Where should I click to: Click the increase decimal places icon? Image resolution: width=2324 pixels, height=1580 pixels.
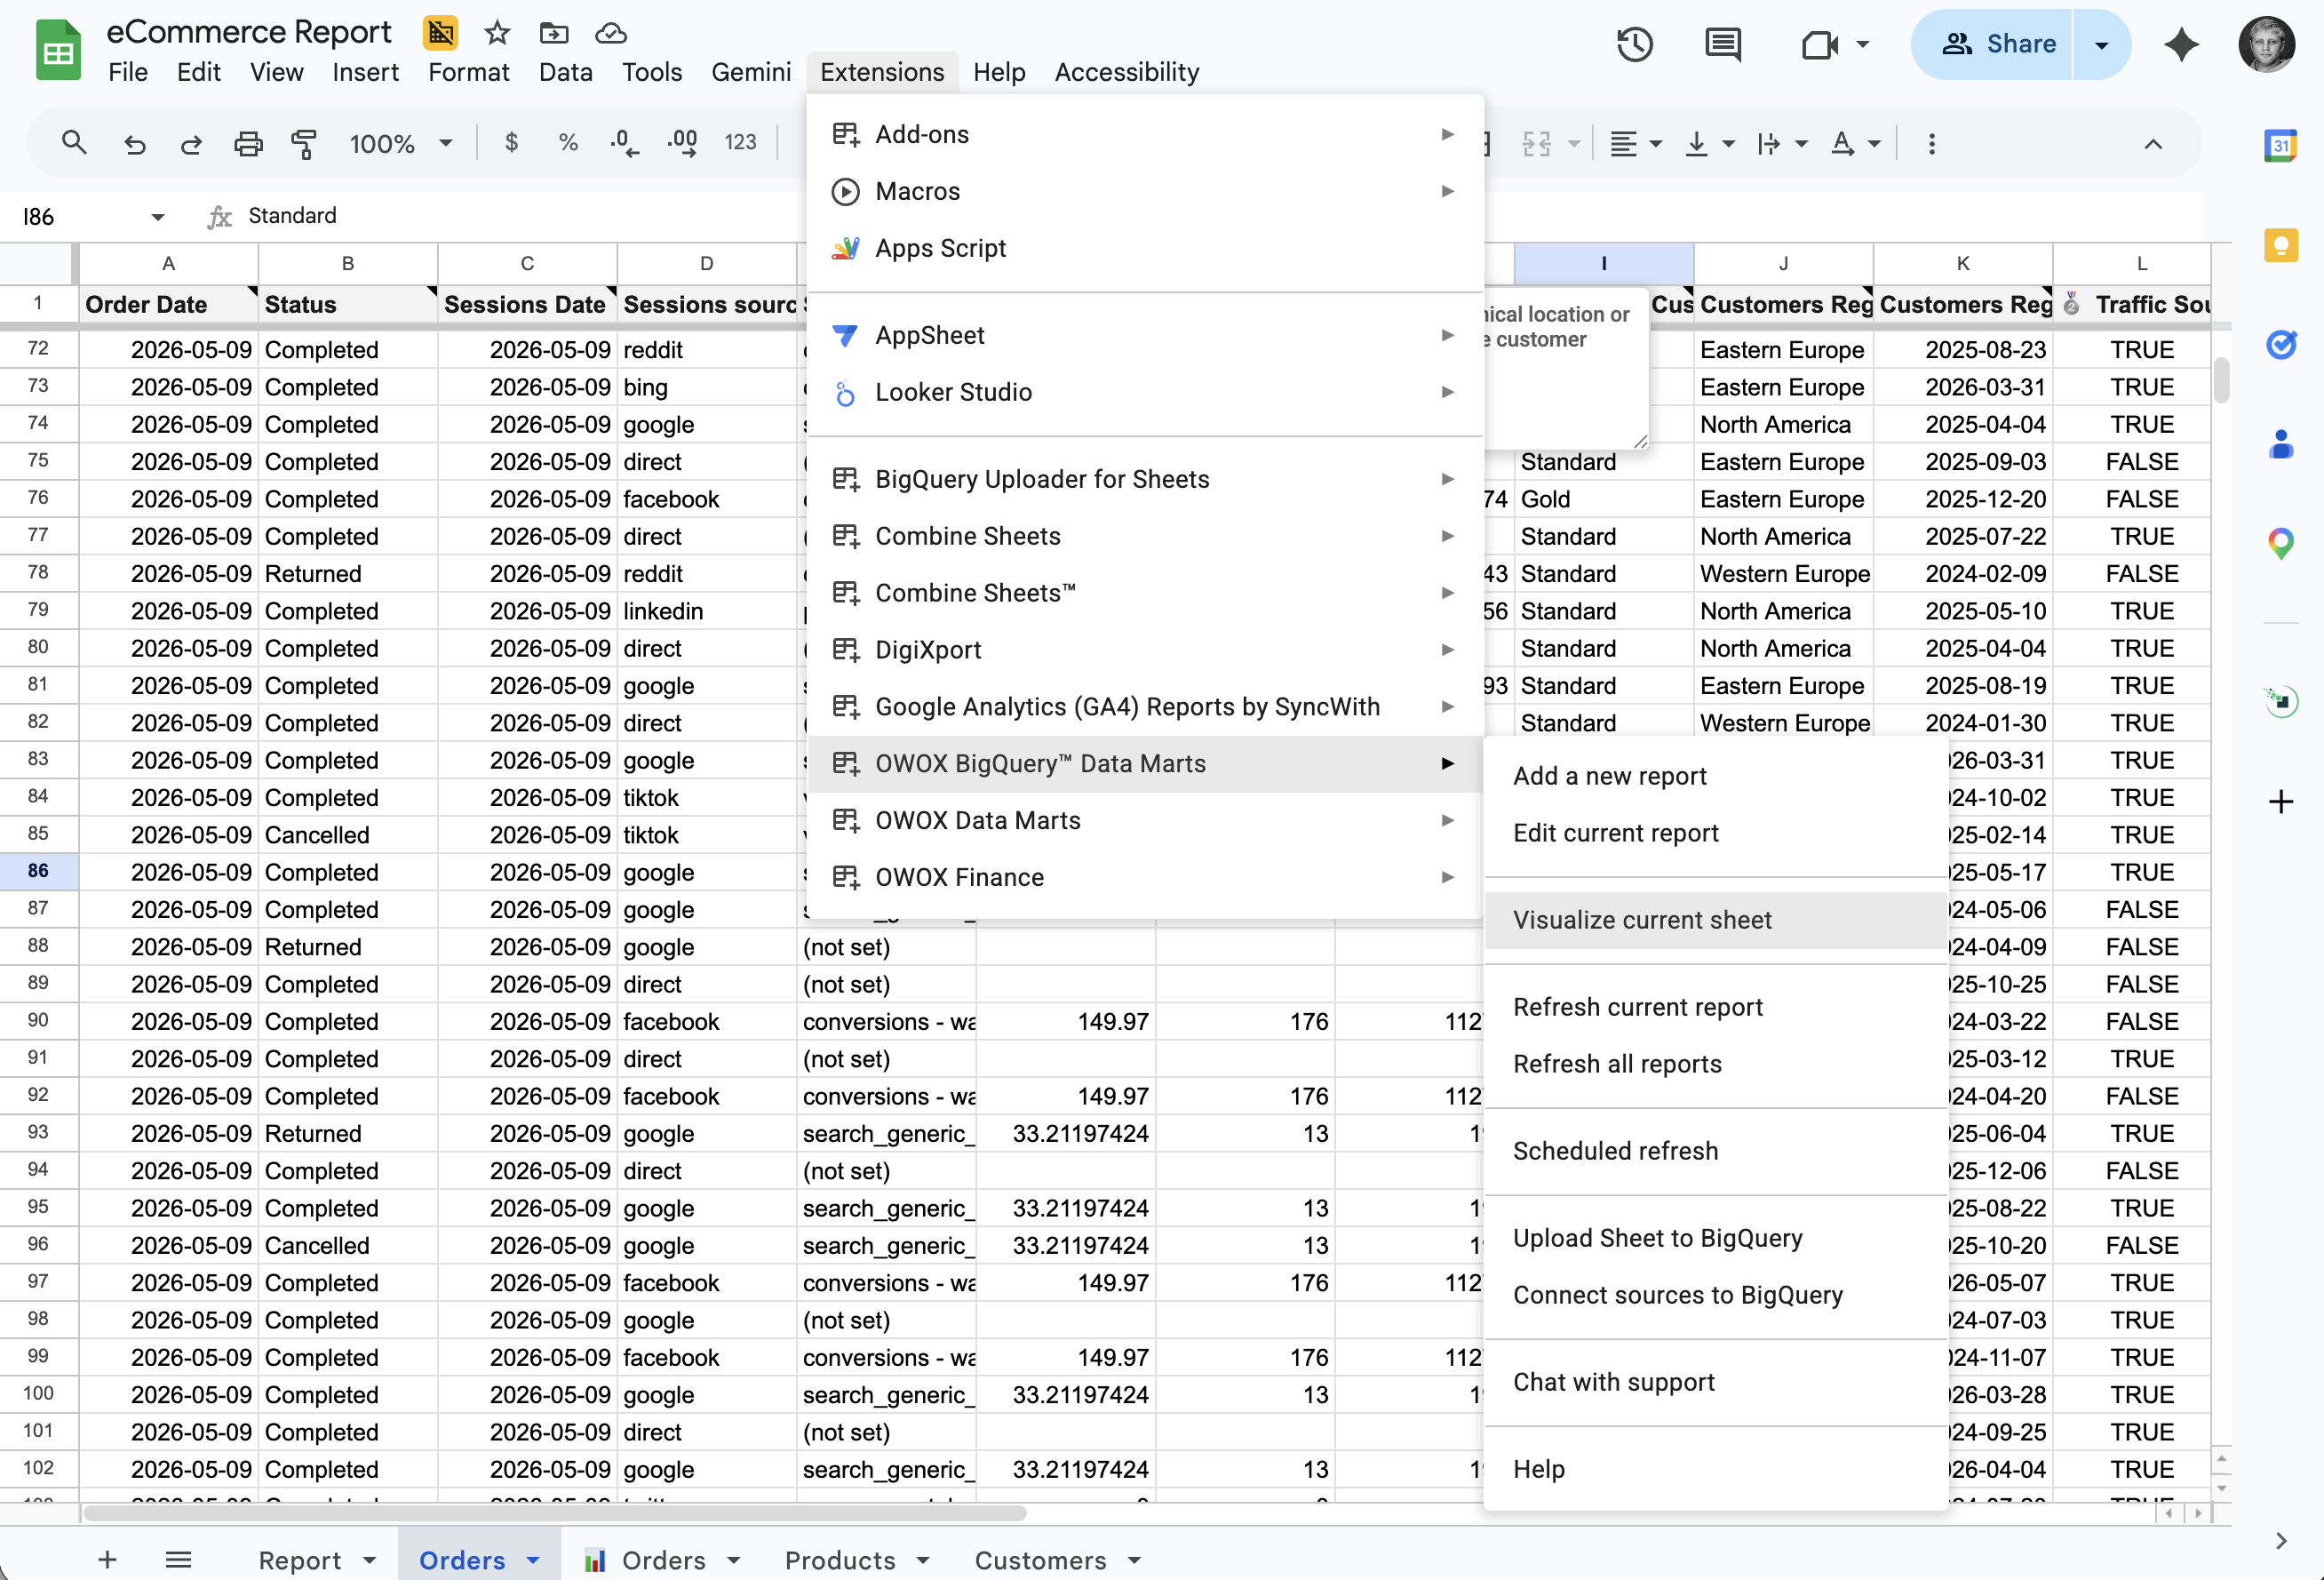[683, 143]
